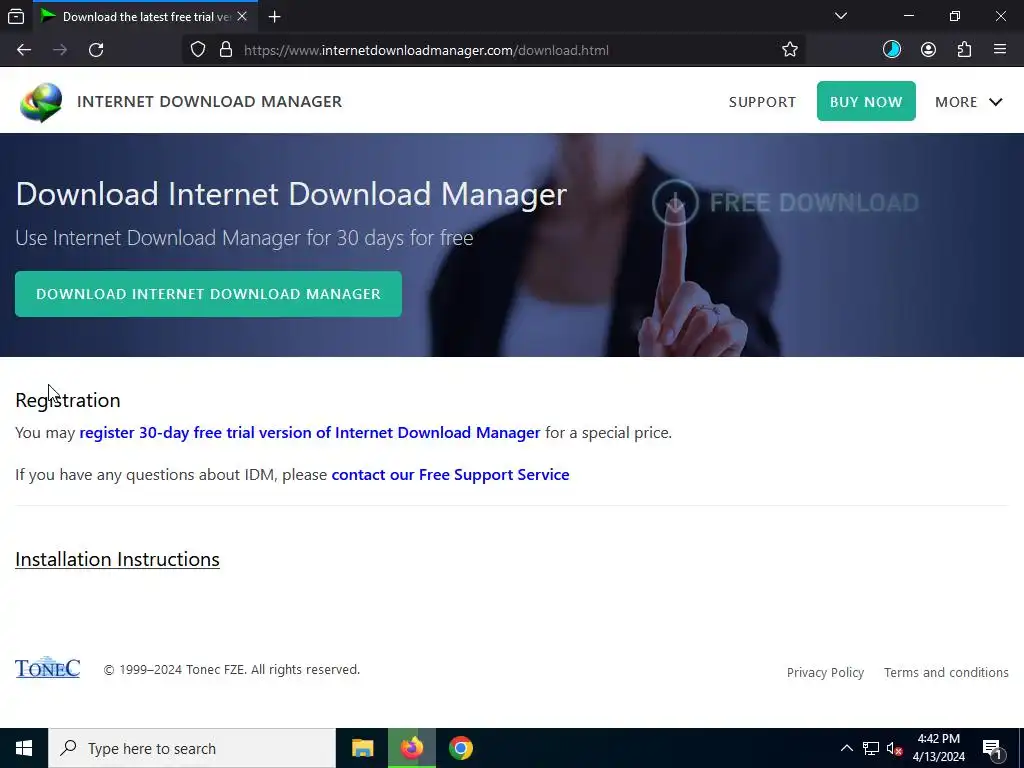Image resolution: width=1024 pixels, height=768 pixels.
Task: Open a new tab with the plus button
Action: pos(274,17)
